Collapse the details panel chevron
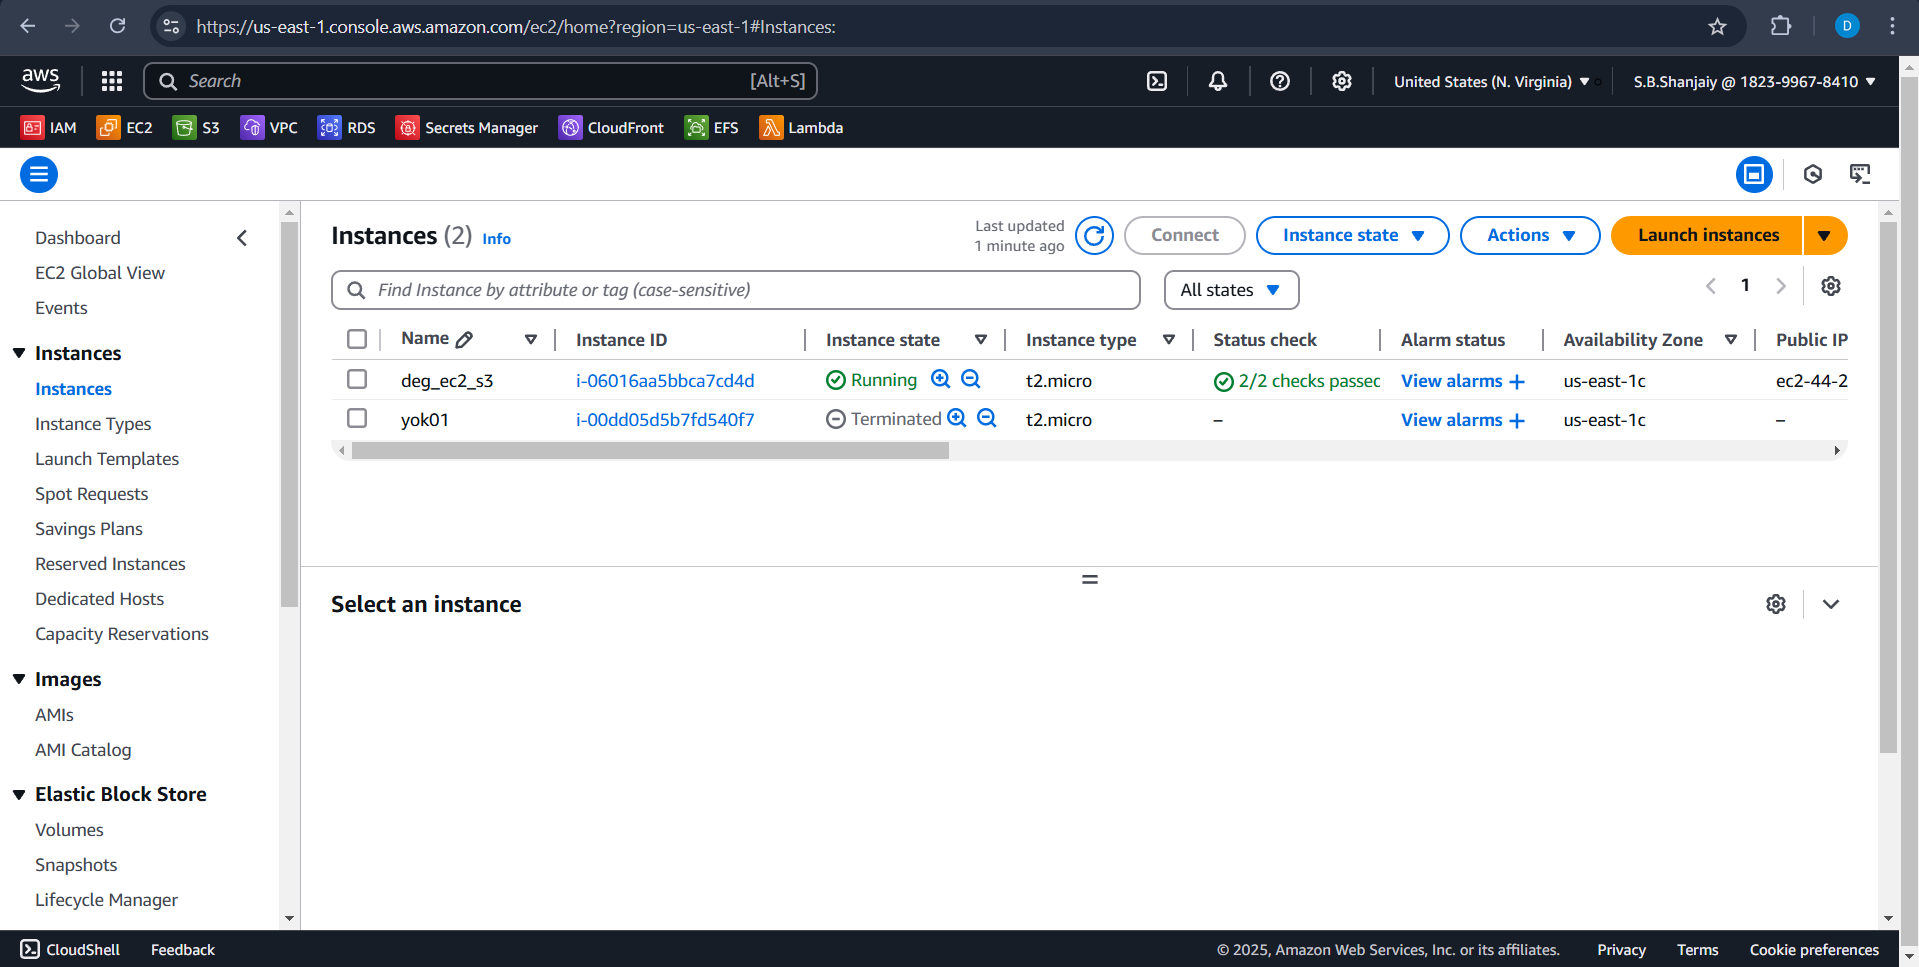This screenshot has height=967, width=1919. pos(1831,604)
